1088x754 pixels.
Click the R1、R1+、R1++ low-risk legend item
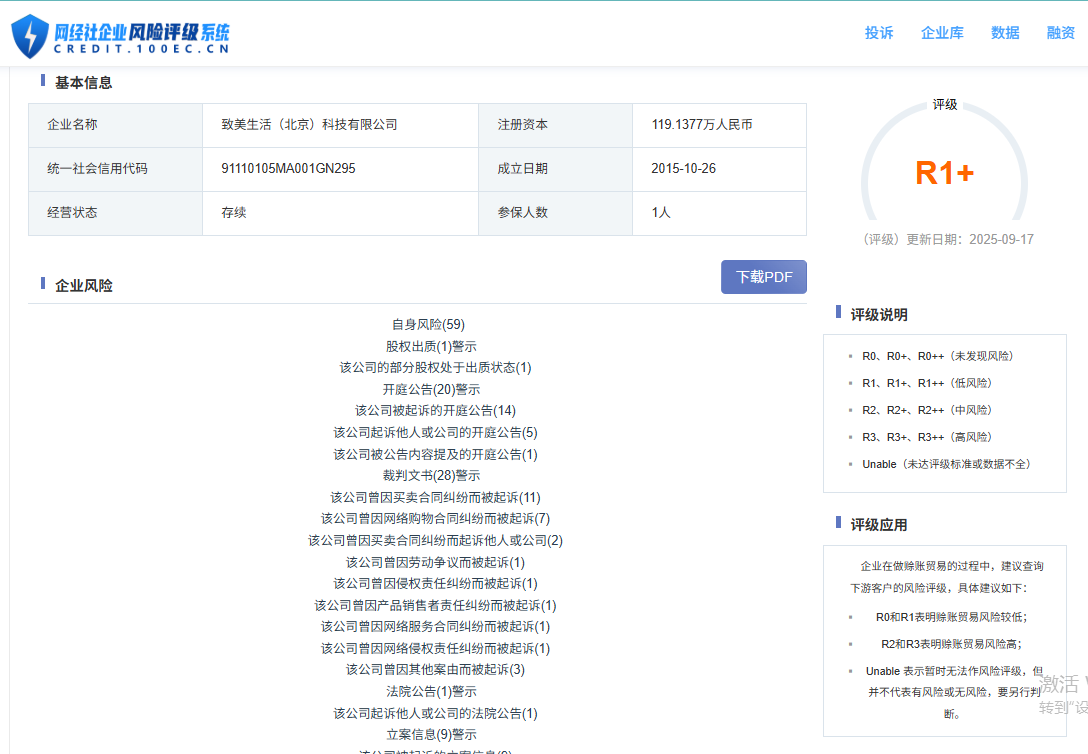[x=927, y=383]
